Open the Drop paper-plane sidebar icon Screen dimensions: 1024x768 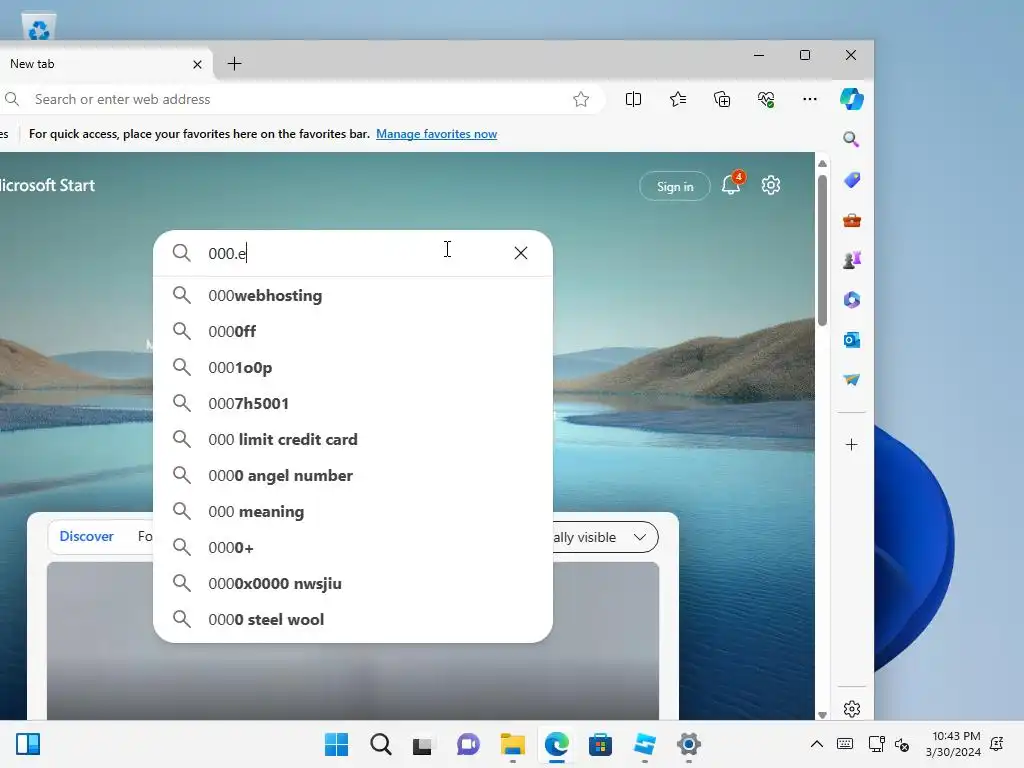pos(852,379)
